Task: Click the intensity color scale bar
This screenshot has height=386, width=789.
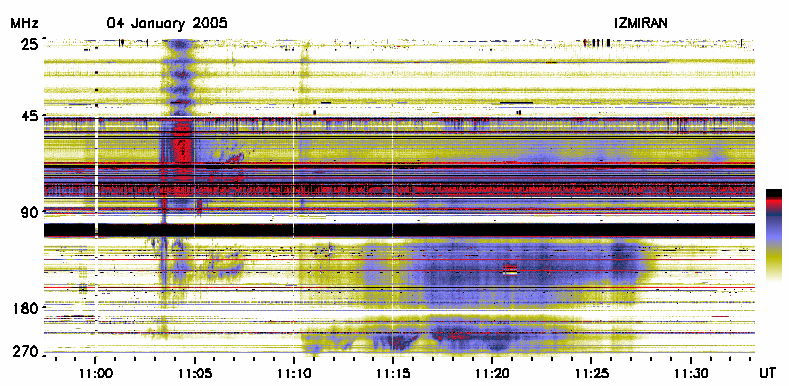Action: pyautogui.click(x=774, y=235)
